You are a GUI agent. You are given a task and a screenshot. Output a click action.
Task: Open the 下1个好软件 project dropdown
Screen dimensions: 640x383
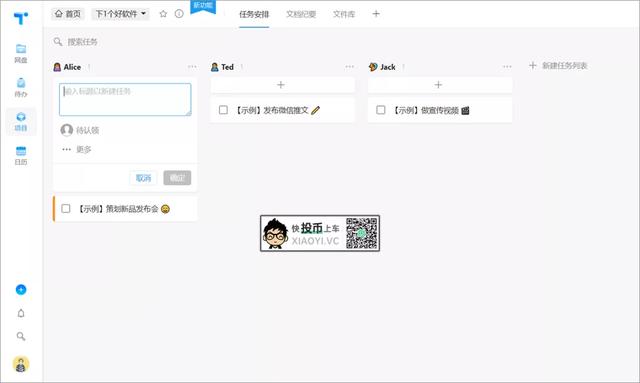[120, 14]
